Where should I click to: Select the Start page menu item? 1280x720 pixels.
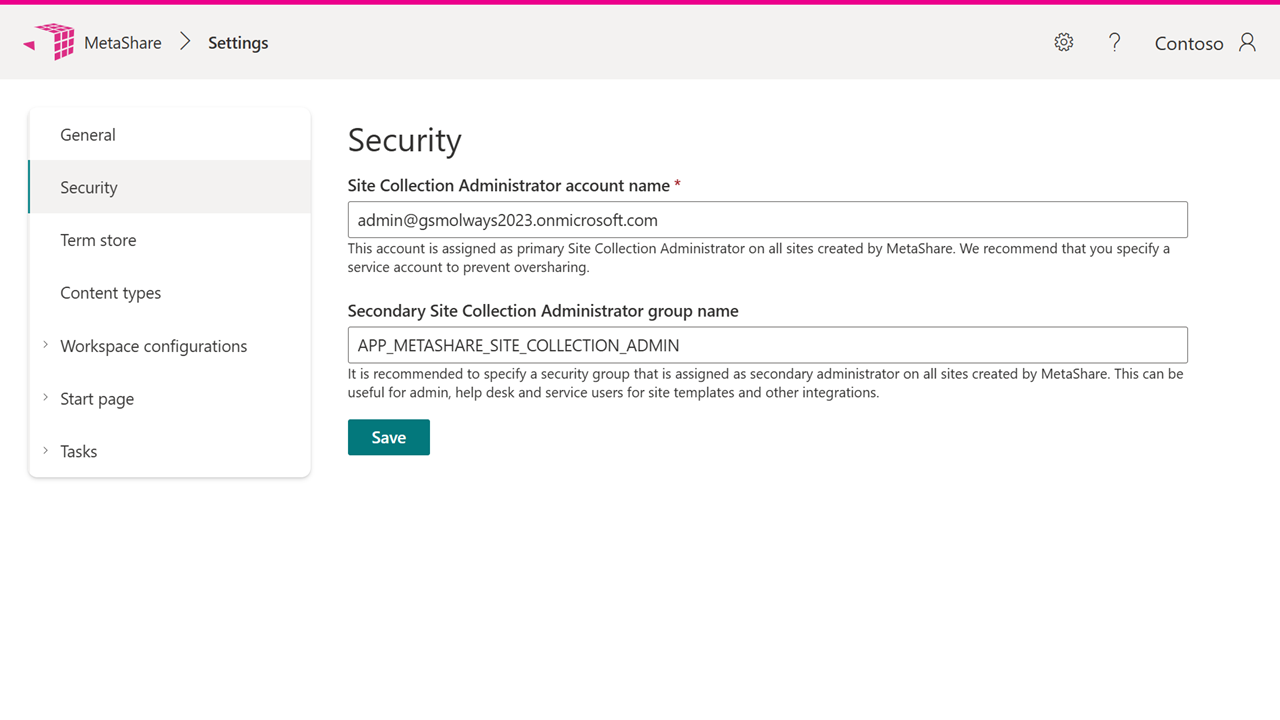[x=97, y=399]
